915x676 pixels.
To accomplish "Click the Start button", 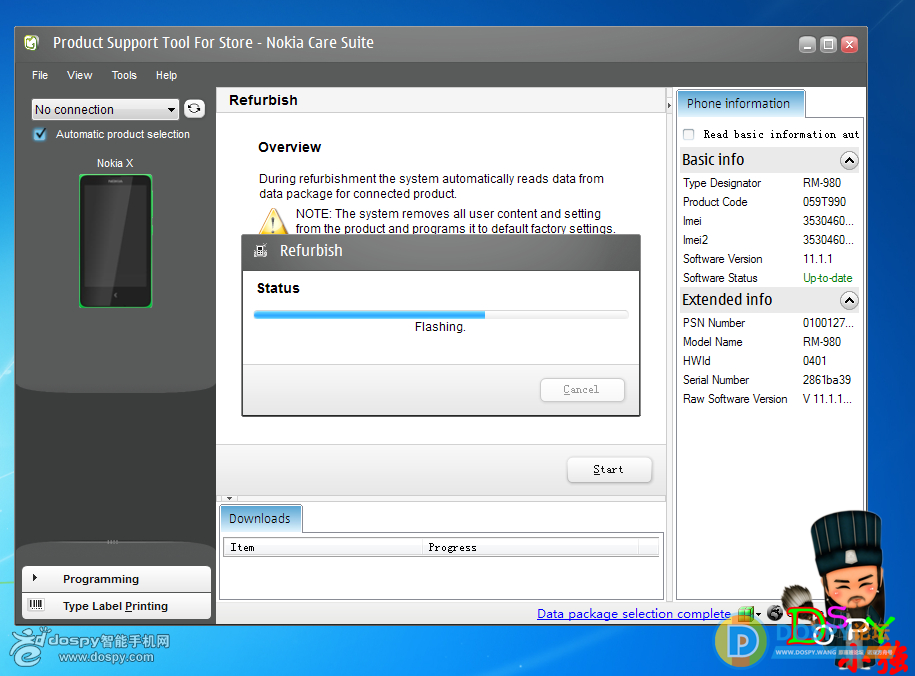I will pyautogui.click(x=609, y=469).
